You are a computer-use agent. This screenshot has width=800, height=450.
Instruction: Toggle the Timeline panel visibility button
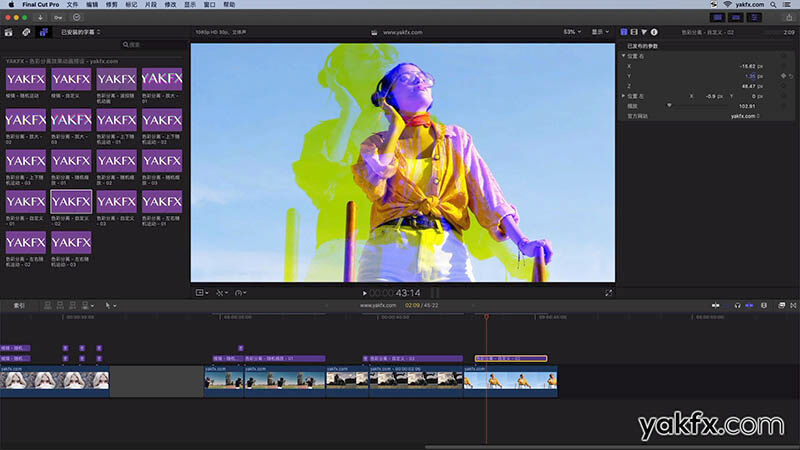(736, 17)
